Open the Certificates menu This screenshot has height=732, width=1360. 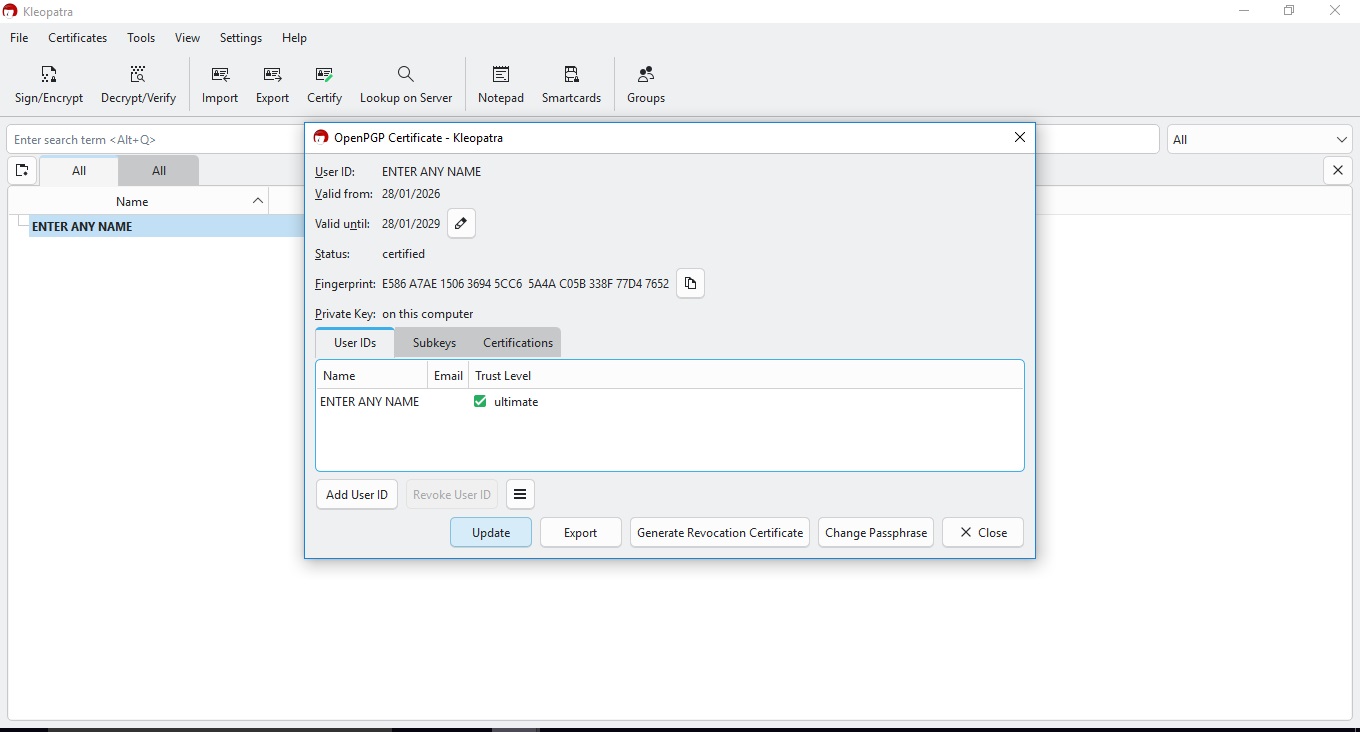[x=78, y=38]
